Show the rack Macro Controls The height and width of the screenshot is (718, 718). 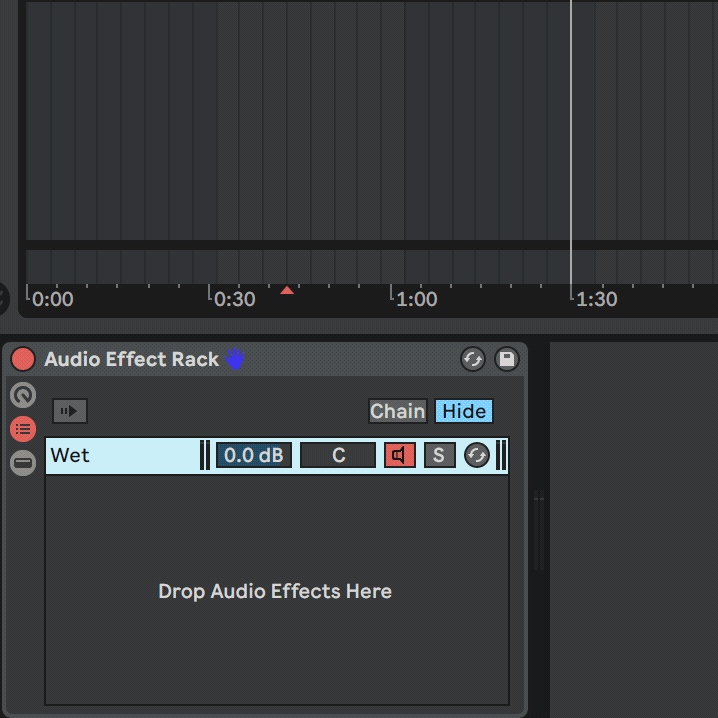22,395
